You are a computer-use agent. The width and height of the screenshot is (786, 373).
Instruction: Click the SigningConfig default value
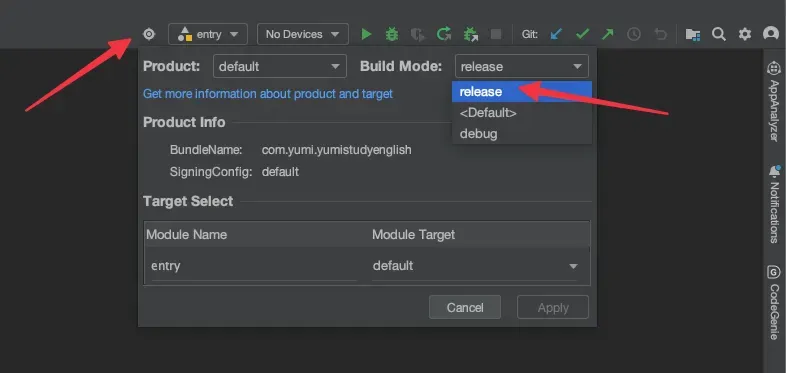coord(280,172)
